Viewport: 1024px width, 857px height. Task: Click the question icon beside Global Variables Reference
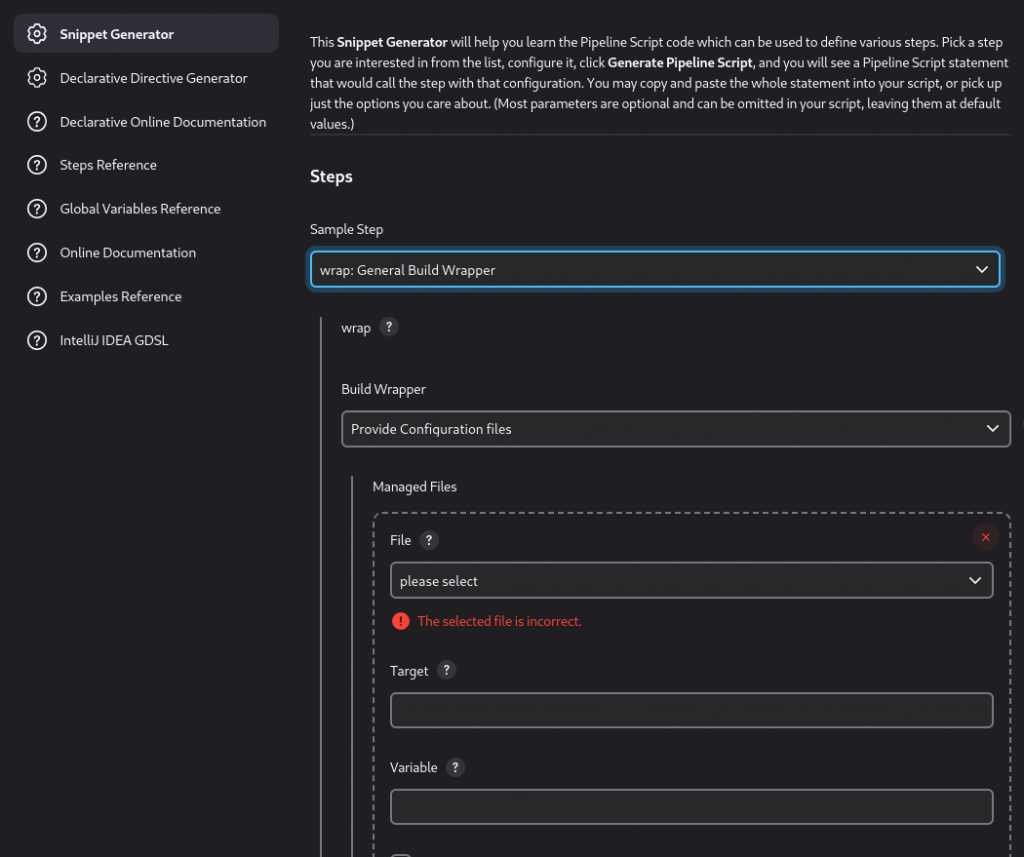click(38, 209)
